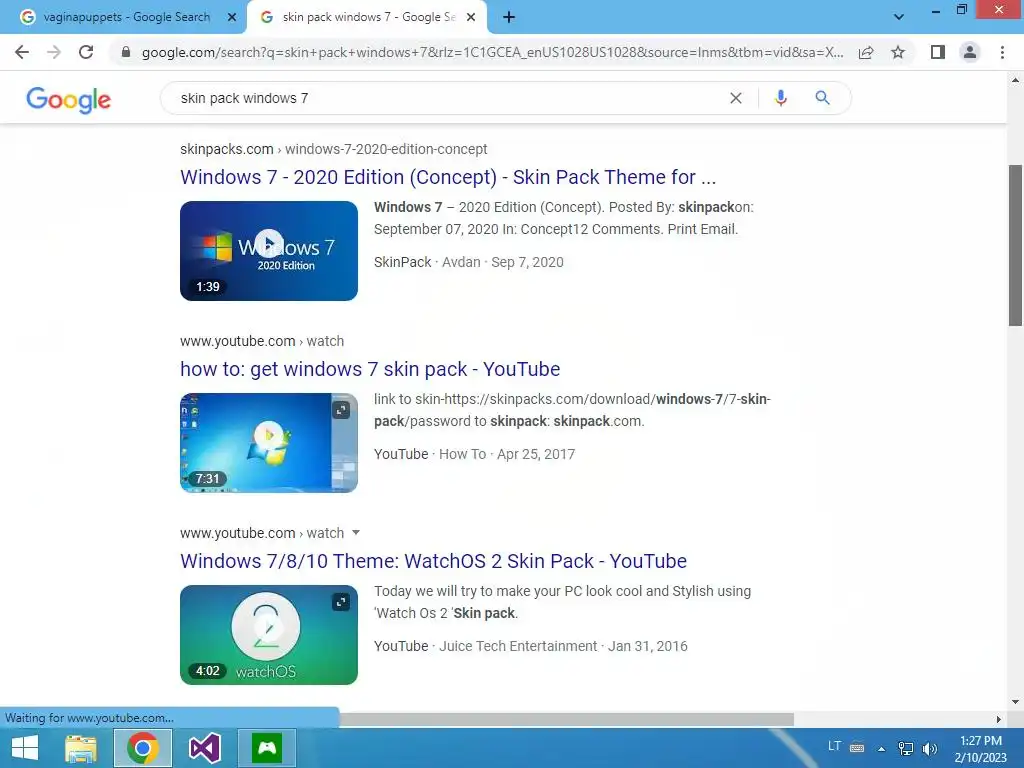Close the vaginapuppets search tab

pyautogui.click(x=232, y=18)
